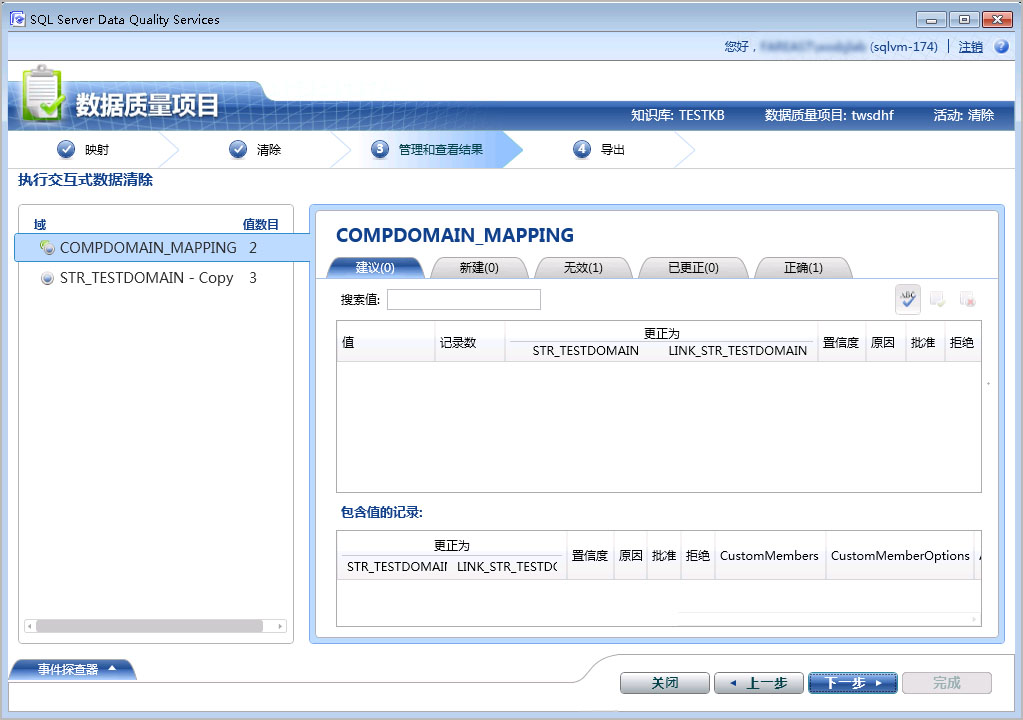Click the 清除 step checkmark icon
Image resolution: width=1023 pixels, height=720 pixels.
tap(238, 150)
